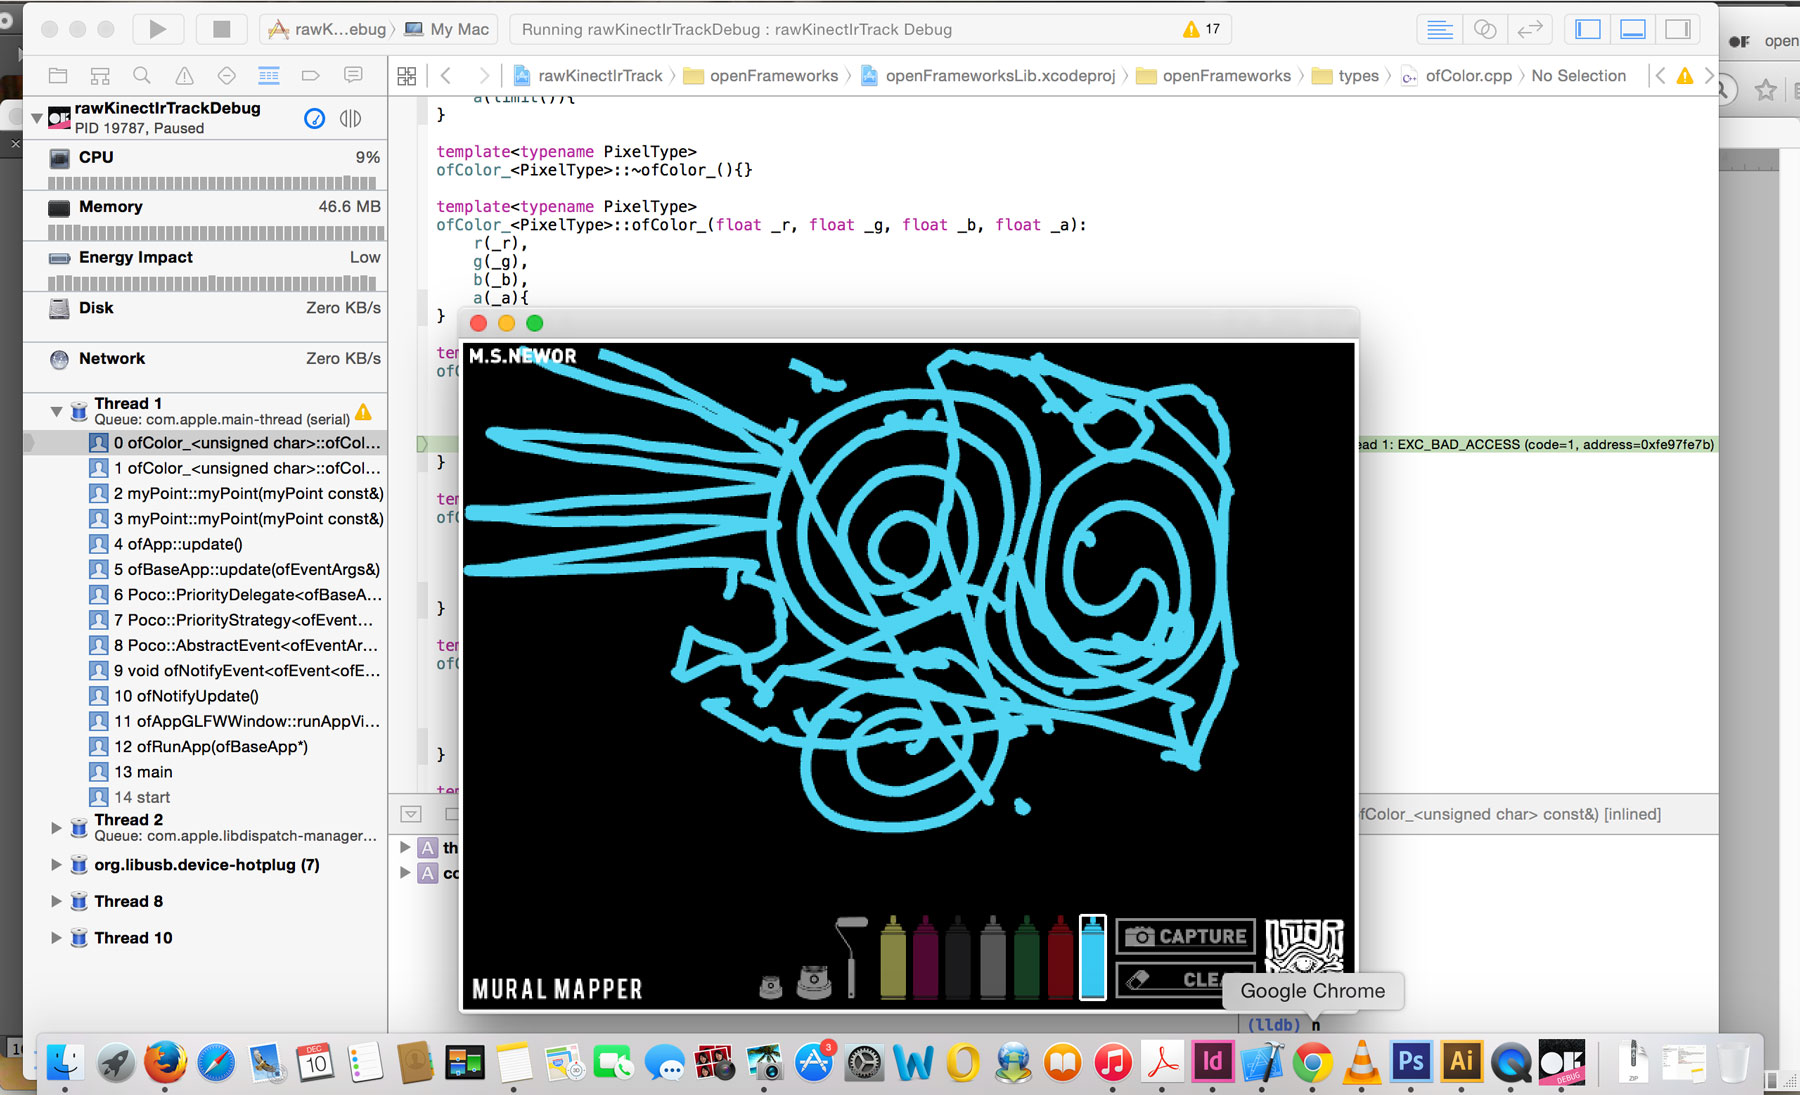Open Illustrator from the Dock
Screen dimensions: 1800x1095
point(1461,1061)
